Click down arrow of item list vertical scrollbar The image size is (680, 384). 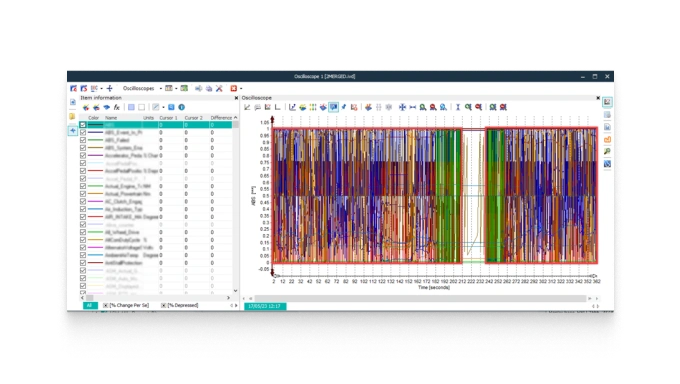(x=235, y=291)
